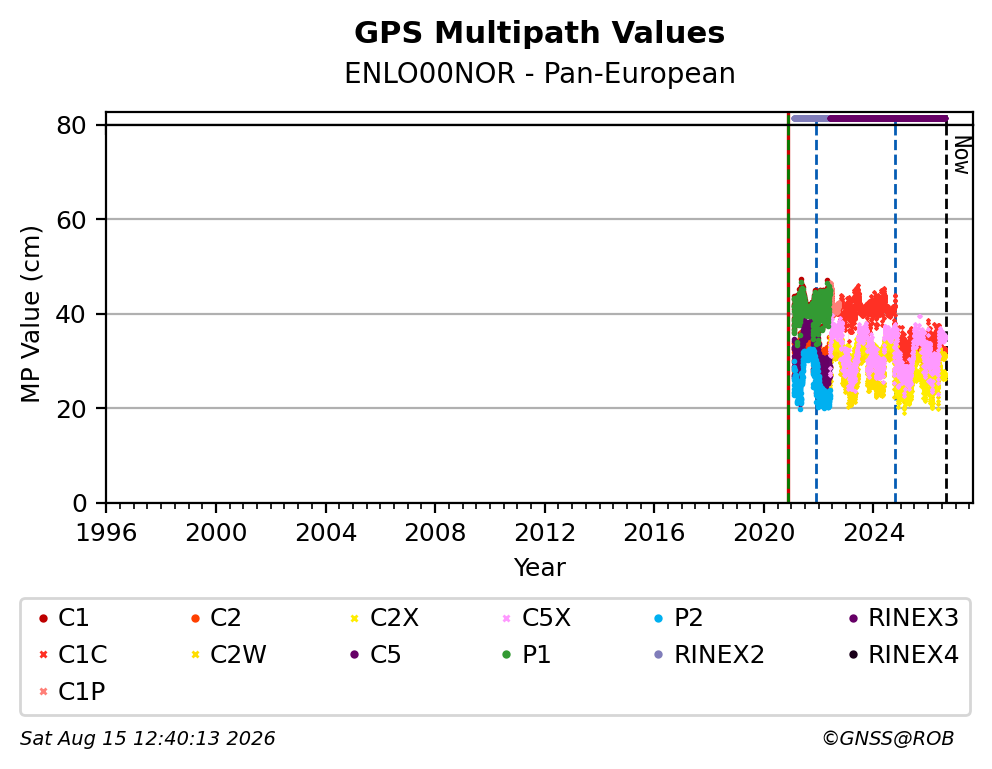The image size is (992, 769).
Task: Click the C1 dark red legend marker
Action: click(43, 618)
